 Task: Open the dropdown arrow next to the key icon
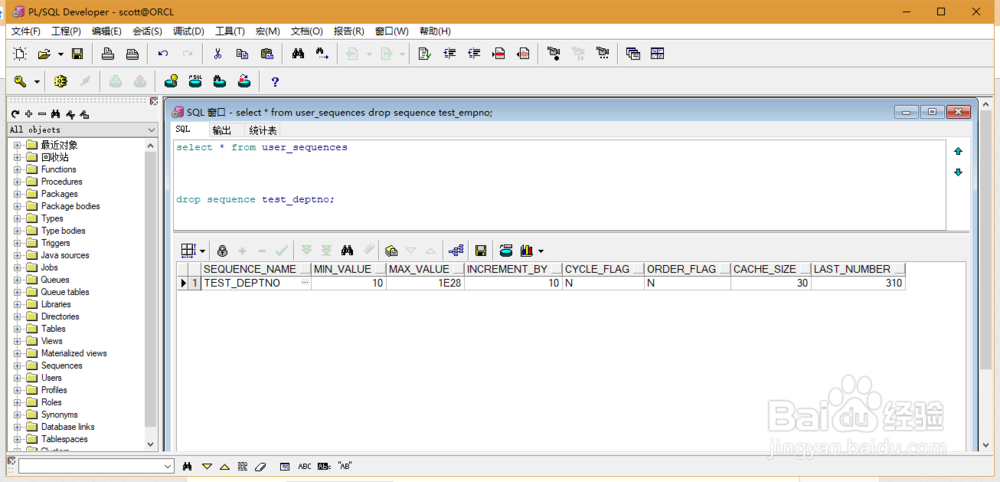[36, 82]
